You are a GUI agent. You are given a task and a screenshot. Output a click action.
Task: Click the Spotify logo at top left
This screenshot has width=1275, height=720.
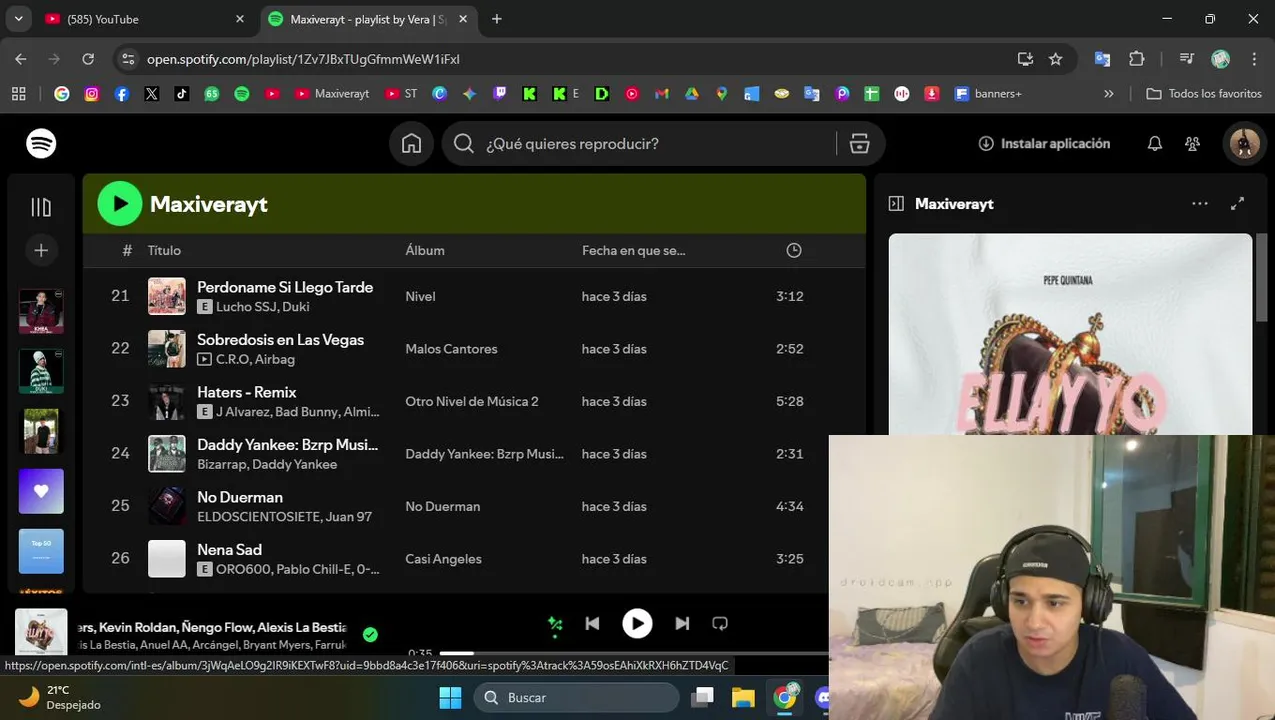point(41,144)
